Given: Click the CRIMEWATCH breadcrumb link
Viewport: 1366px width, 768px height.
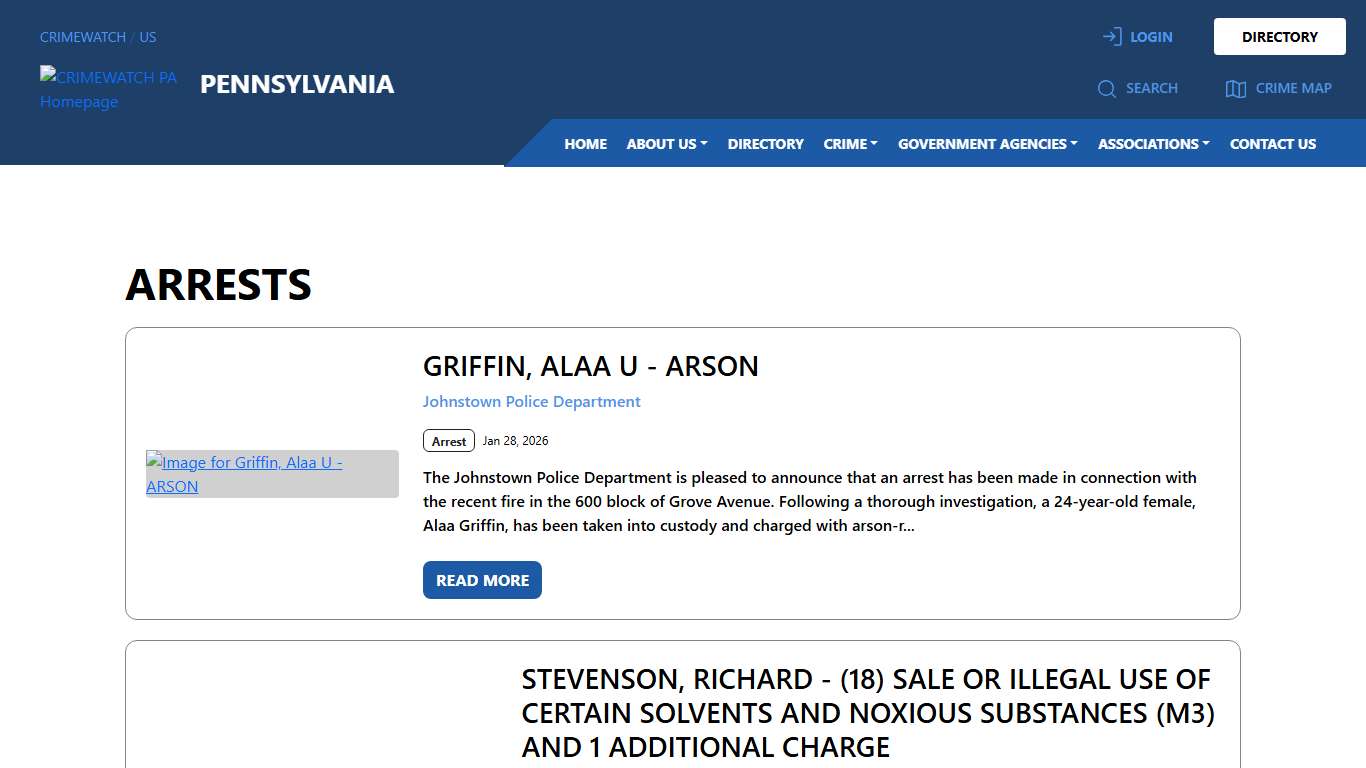Looking at the screenshot, I should pos(82,37).
